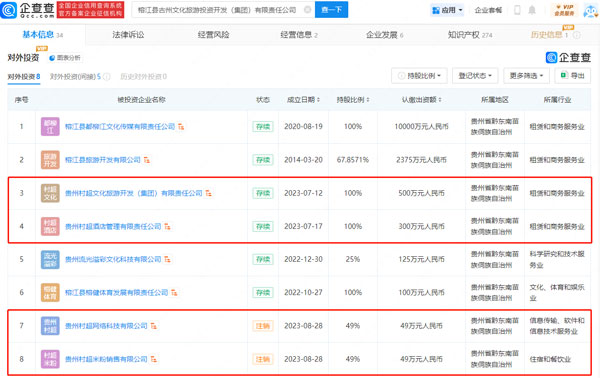
Task: Switch to 历史信息 tab
Action: click(x=549, y=35)
